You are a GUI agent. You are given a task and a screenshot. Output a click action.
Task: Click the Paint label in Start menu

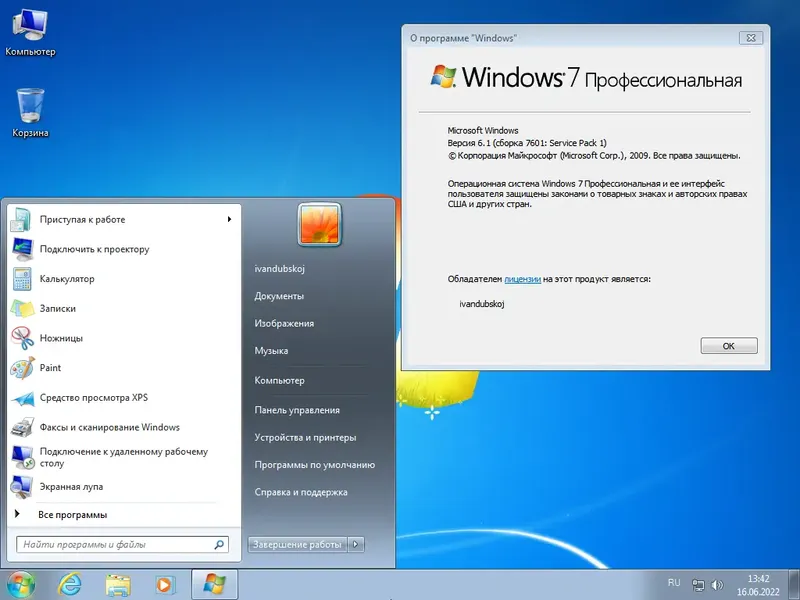tap(50, 368)
